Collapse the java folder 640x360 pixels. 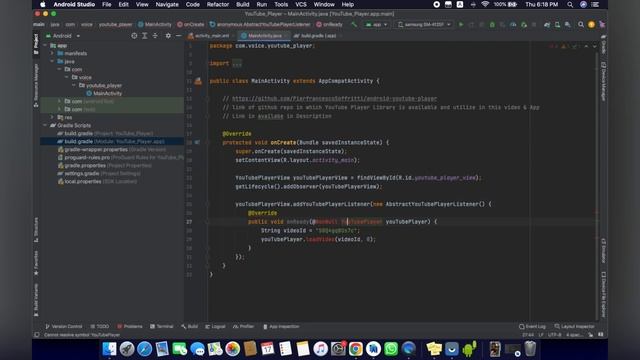click(x=52, y=61)
